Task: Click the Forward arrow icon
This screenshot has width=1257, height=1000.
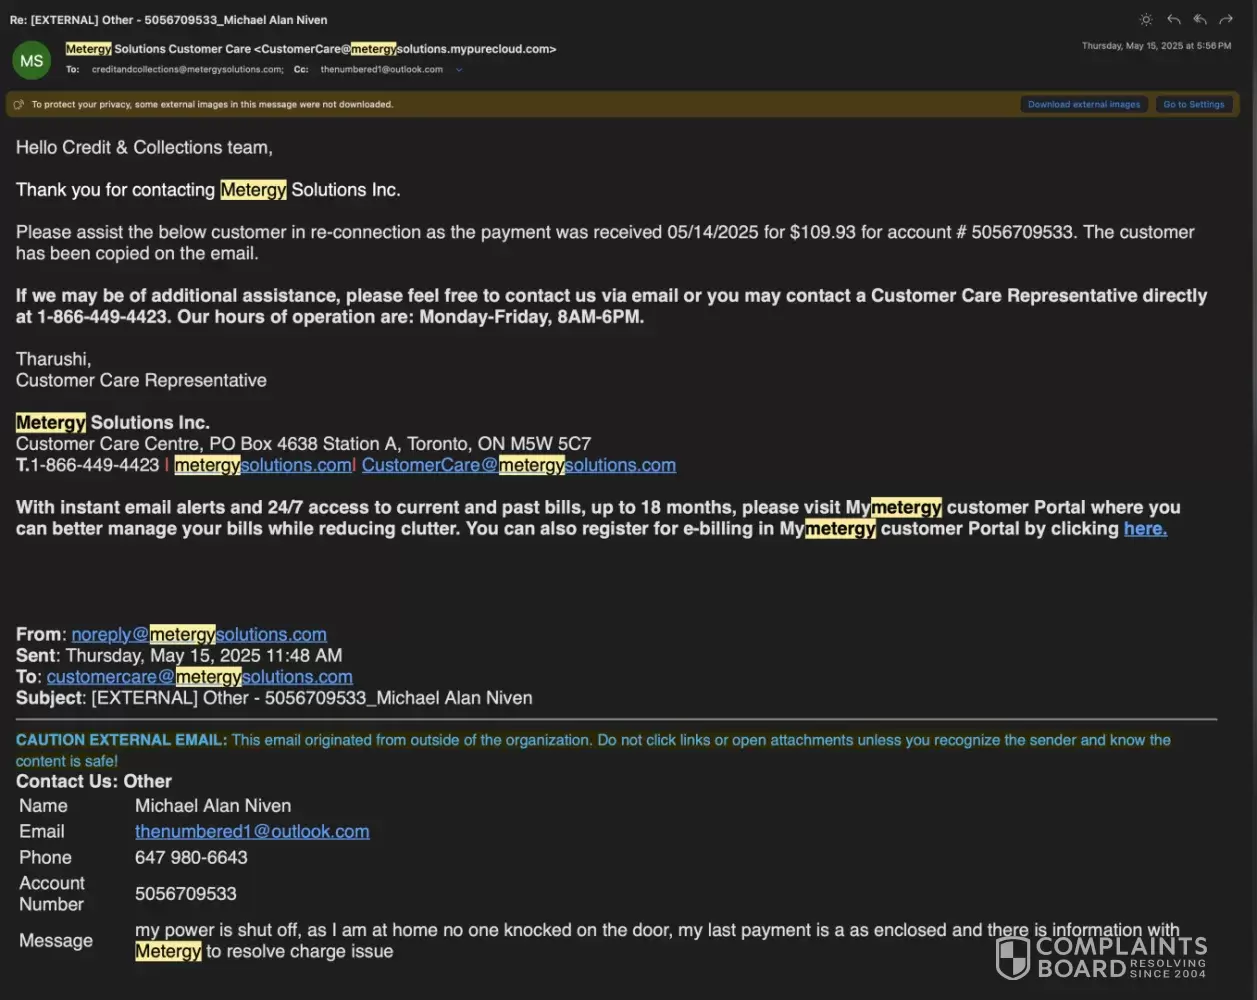Action: [1226, 20]
